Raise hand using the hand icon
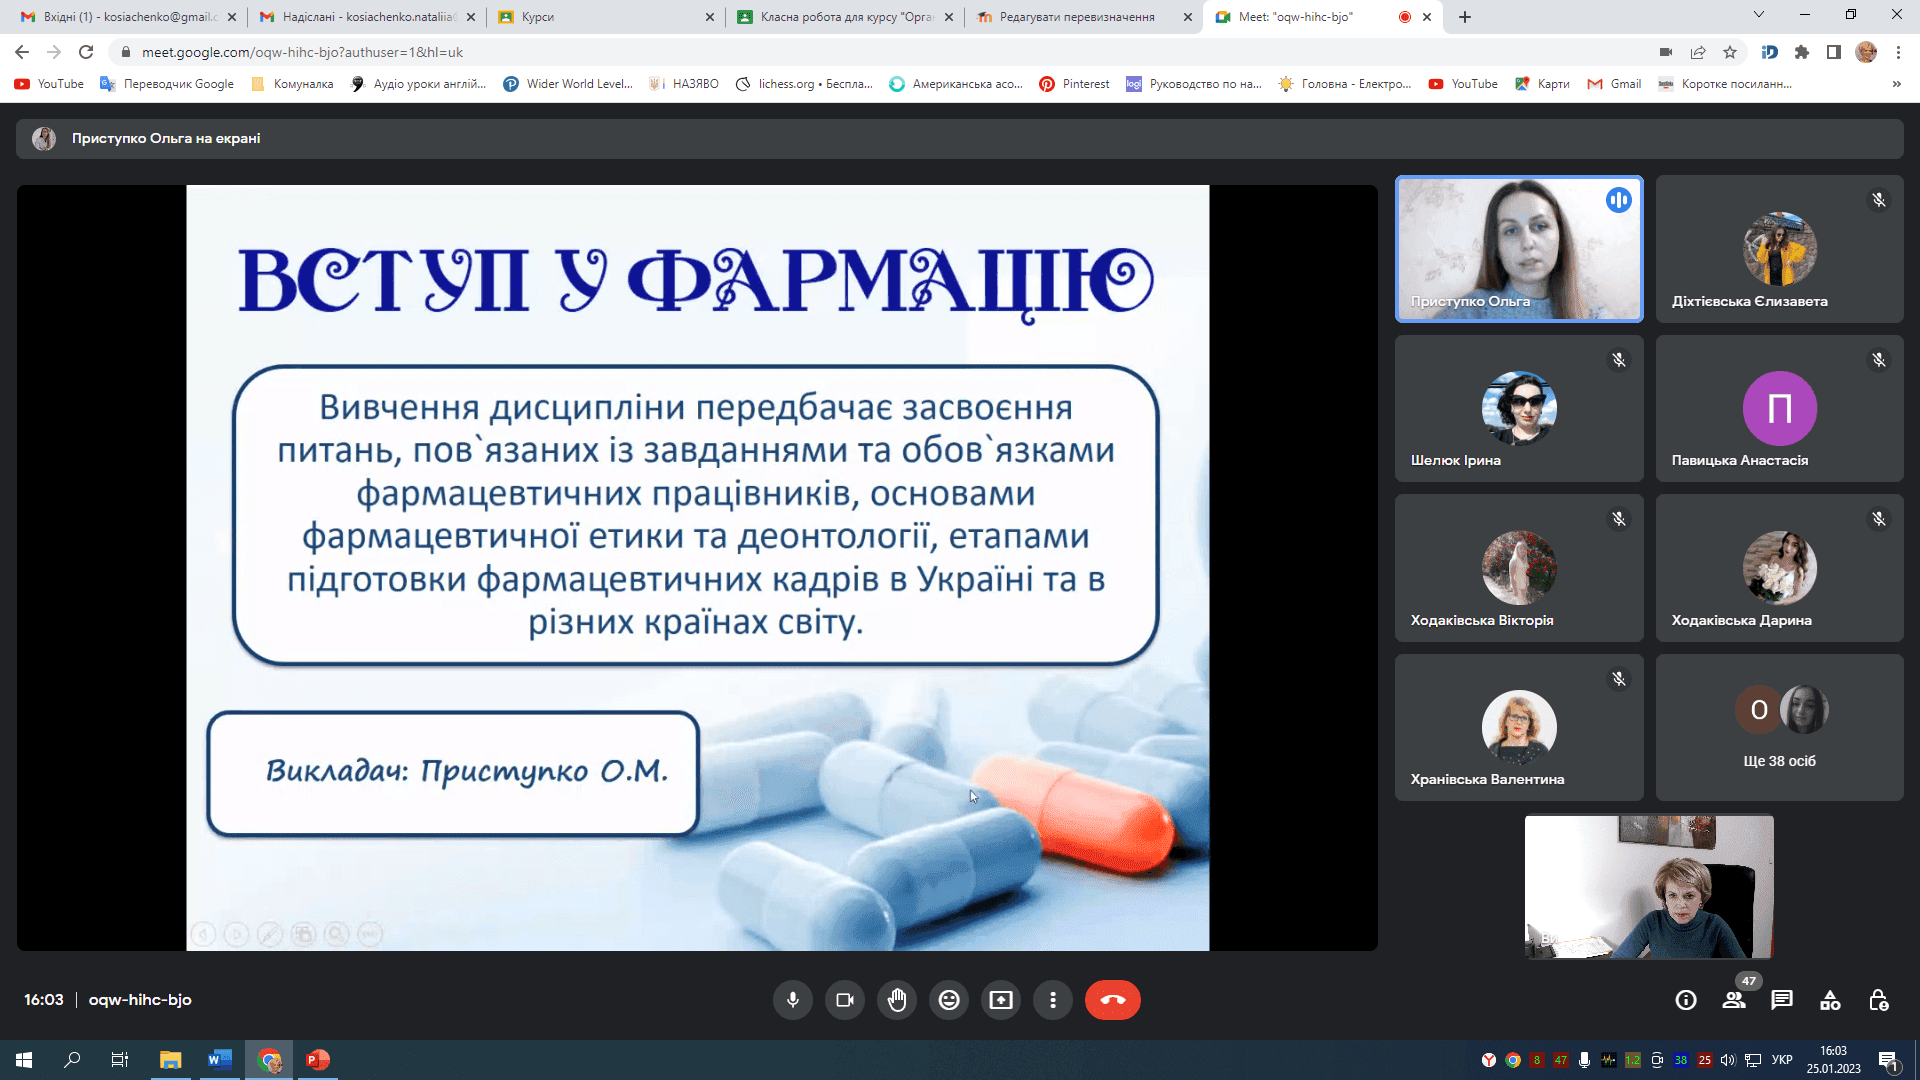The image size is (1920, 1080). (897, 1000)
